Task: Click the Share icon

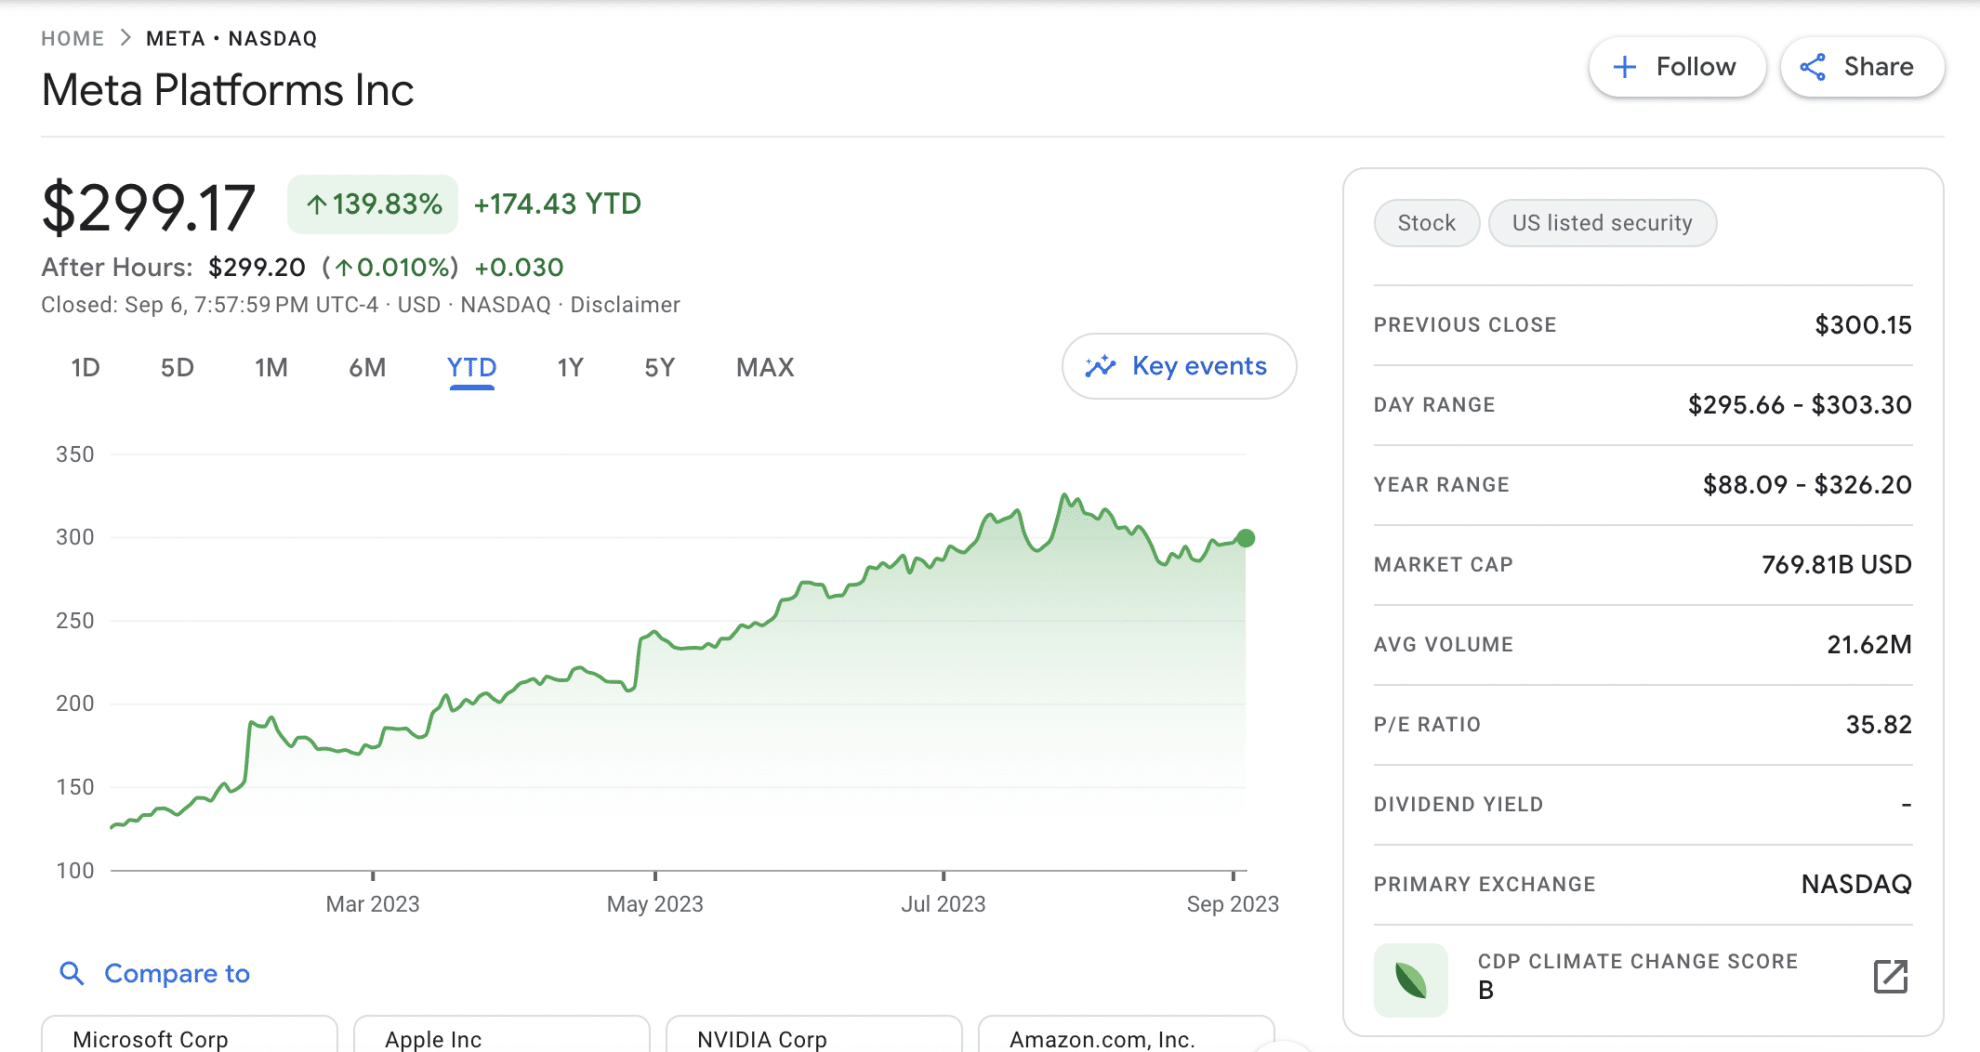Action: click(1815, 66)
